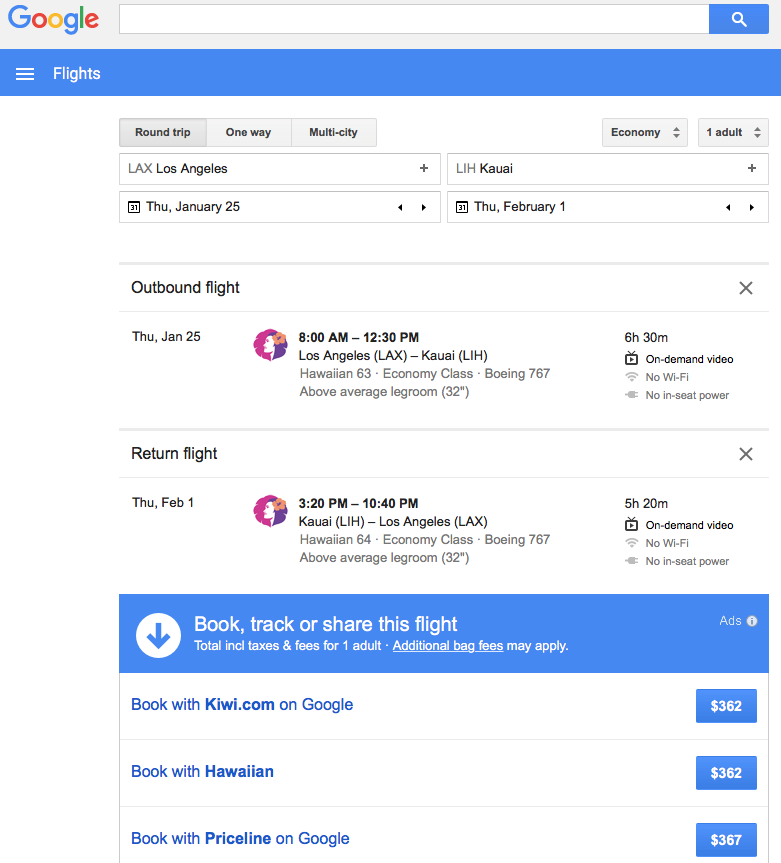The height and width of the screenshot is (863, 781).
Task: Go to previous day for return date
Action: pyautogui.click(x=729, y=208)
